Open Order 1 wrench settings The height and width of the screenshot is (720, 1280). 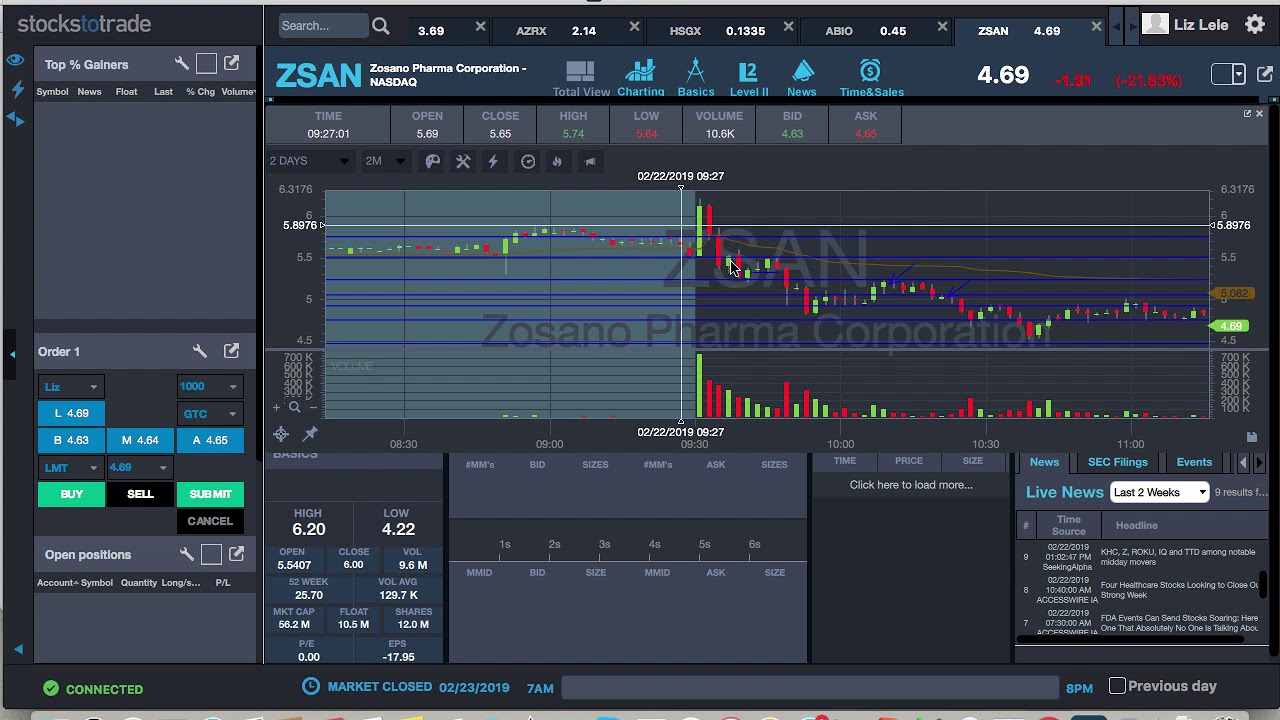[x=199, y=351]
